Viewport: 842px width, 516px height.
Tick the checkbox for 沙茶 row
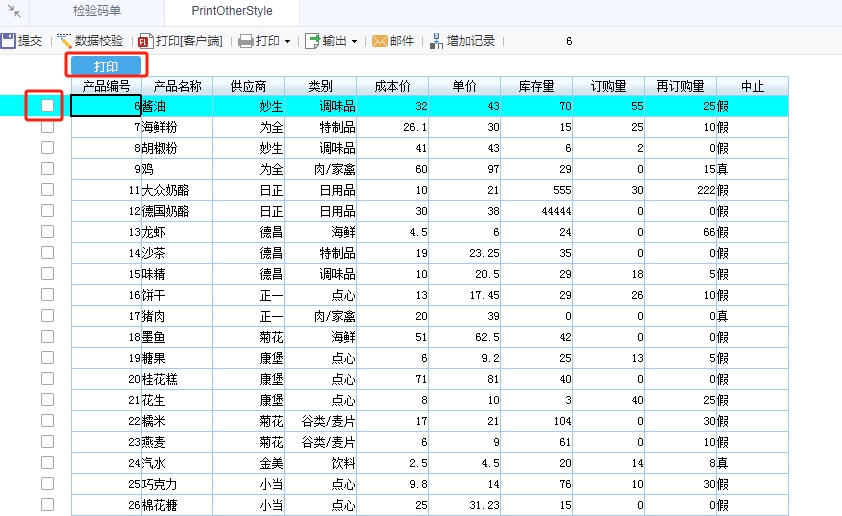coord(47,252)
